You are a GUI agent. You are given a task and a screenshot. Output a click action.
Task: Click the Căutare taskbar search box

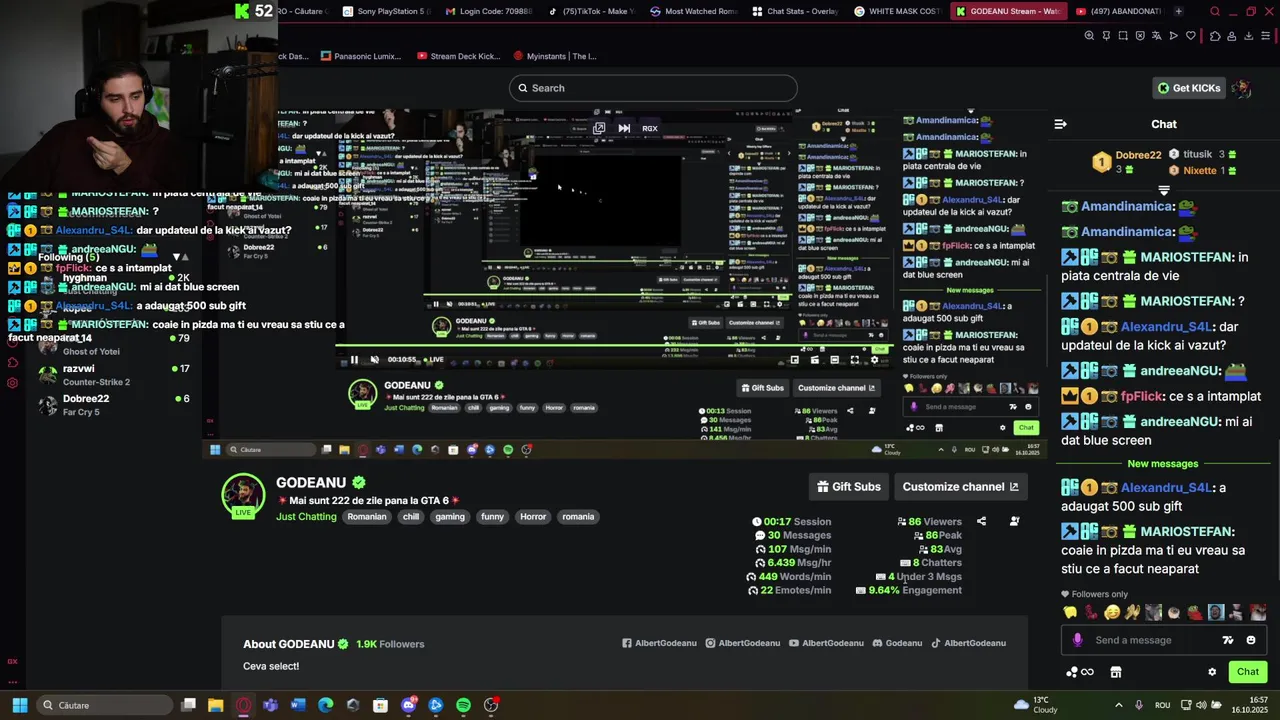(x=104, y=705)
